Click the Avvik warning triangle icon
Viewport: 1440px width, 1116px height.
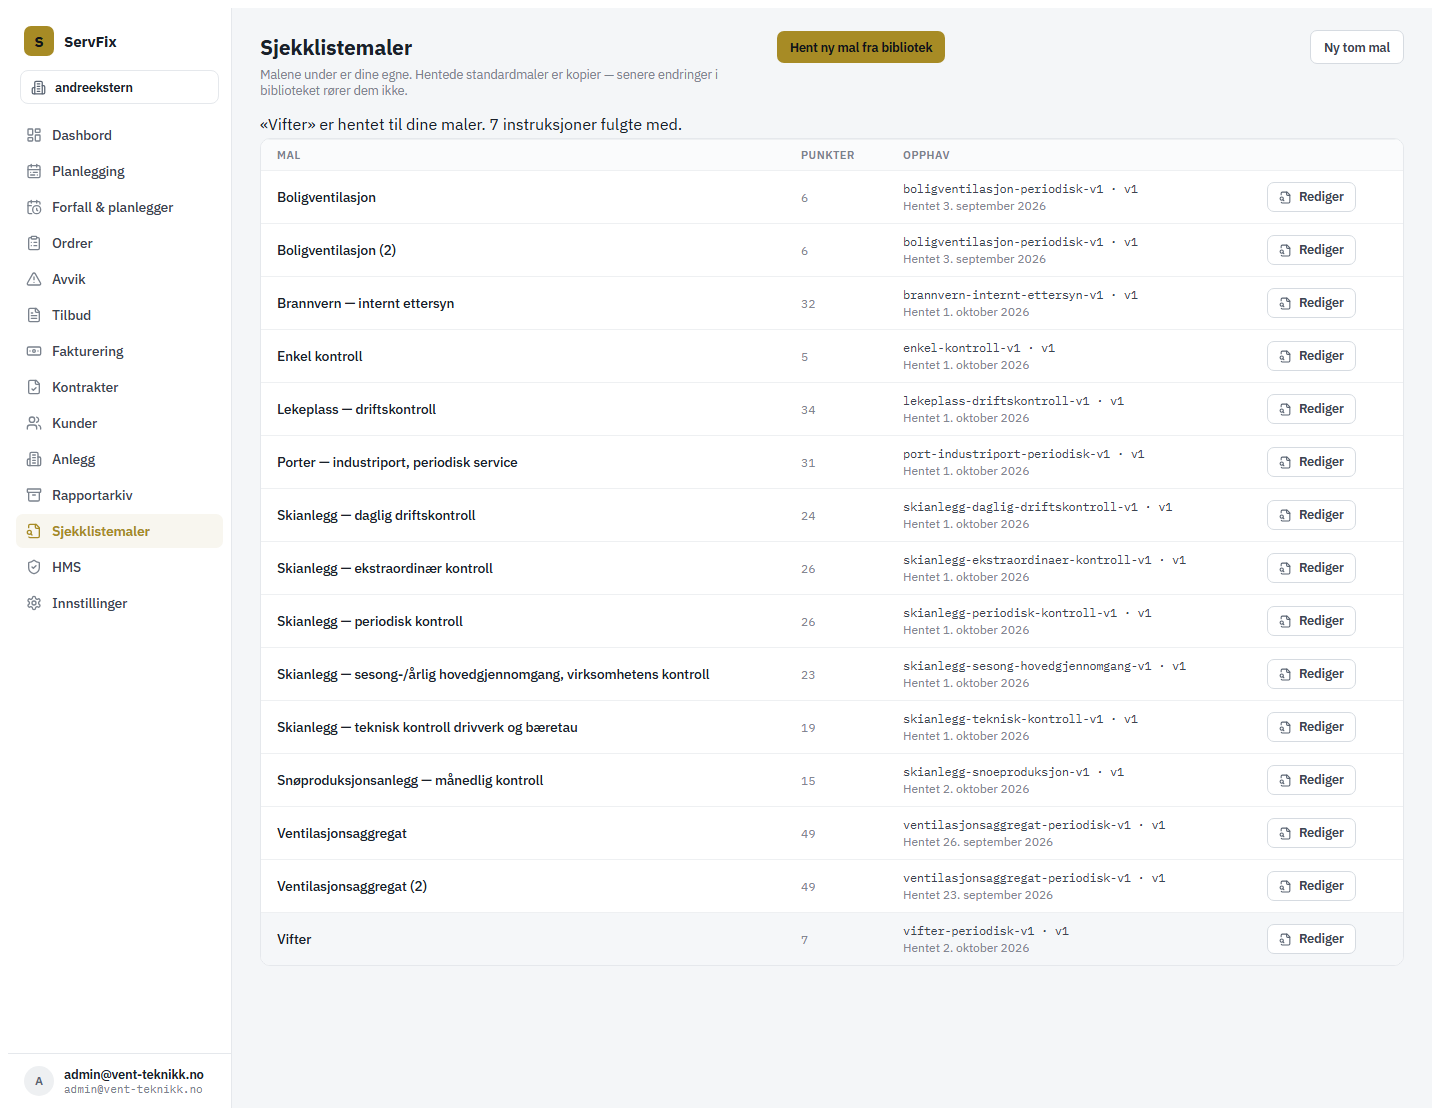34,279
